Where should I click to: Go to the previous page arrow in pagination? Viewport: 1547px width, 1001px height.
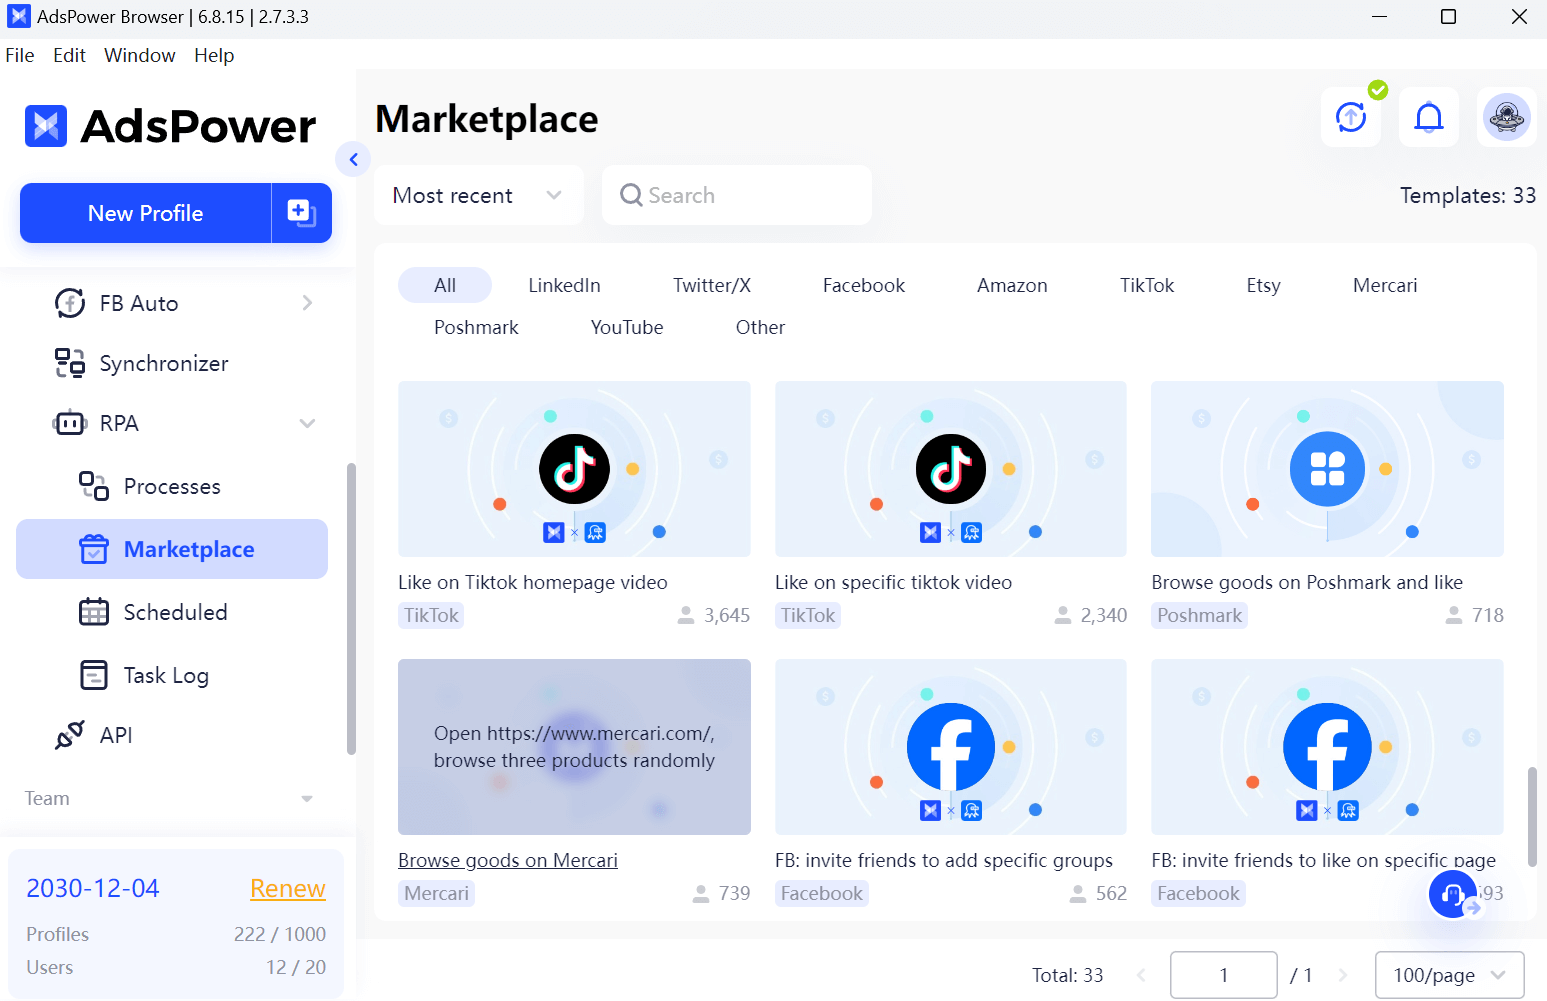[x=1141, y=975]
